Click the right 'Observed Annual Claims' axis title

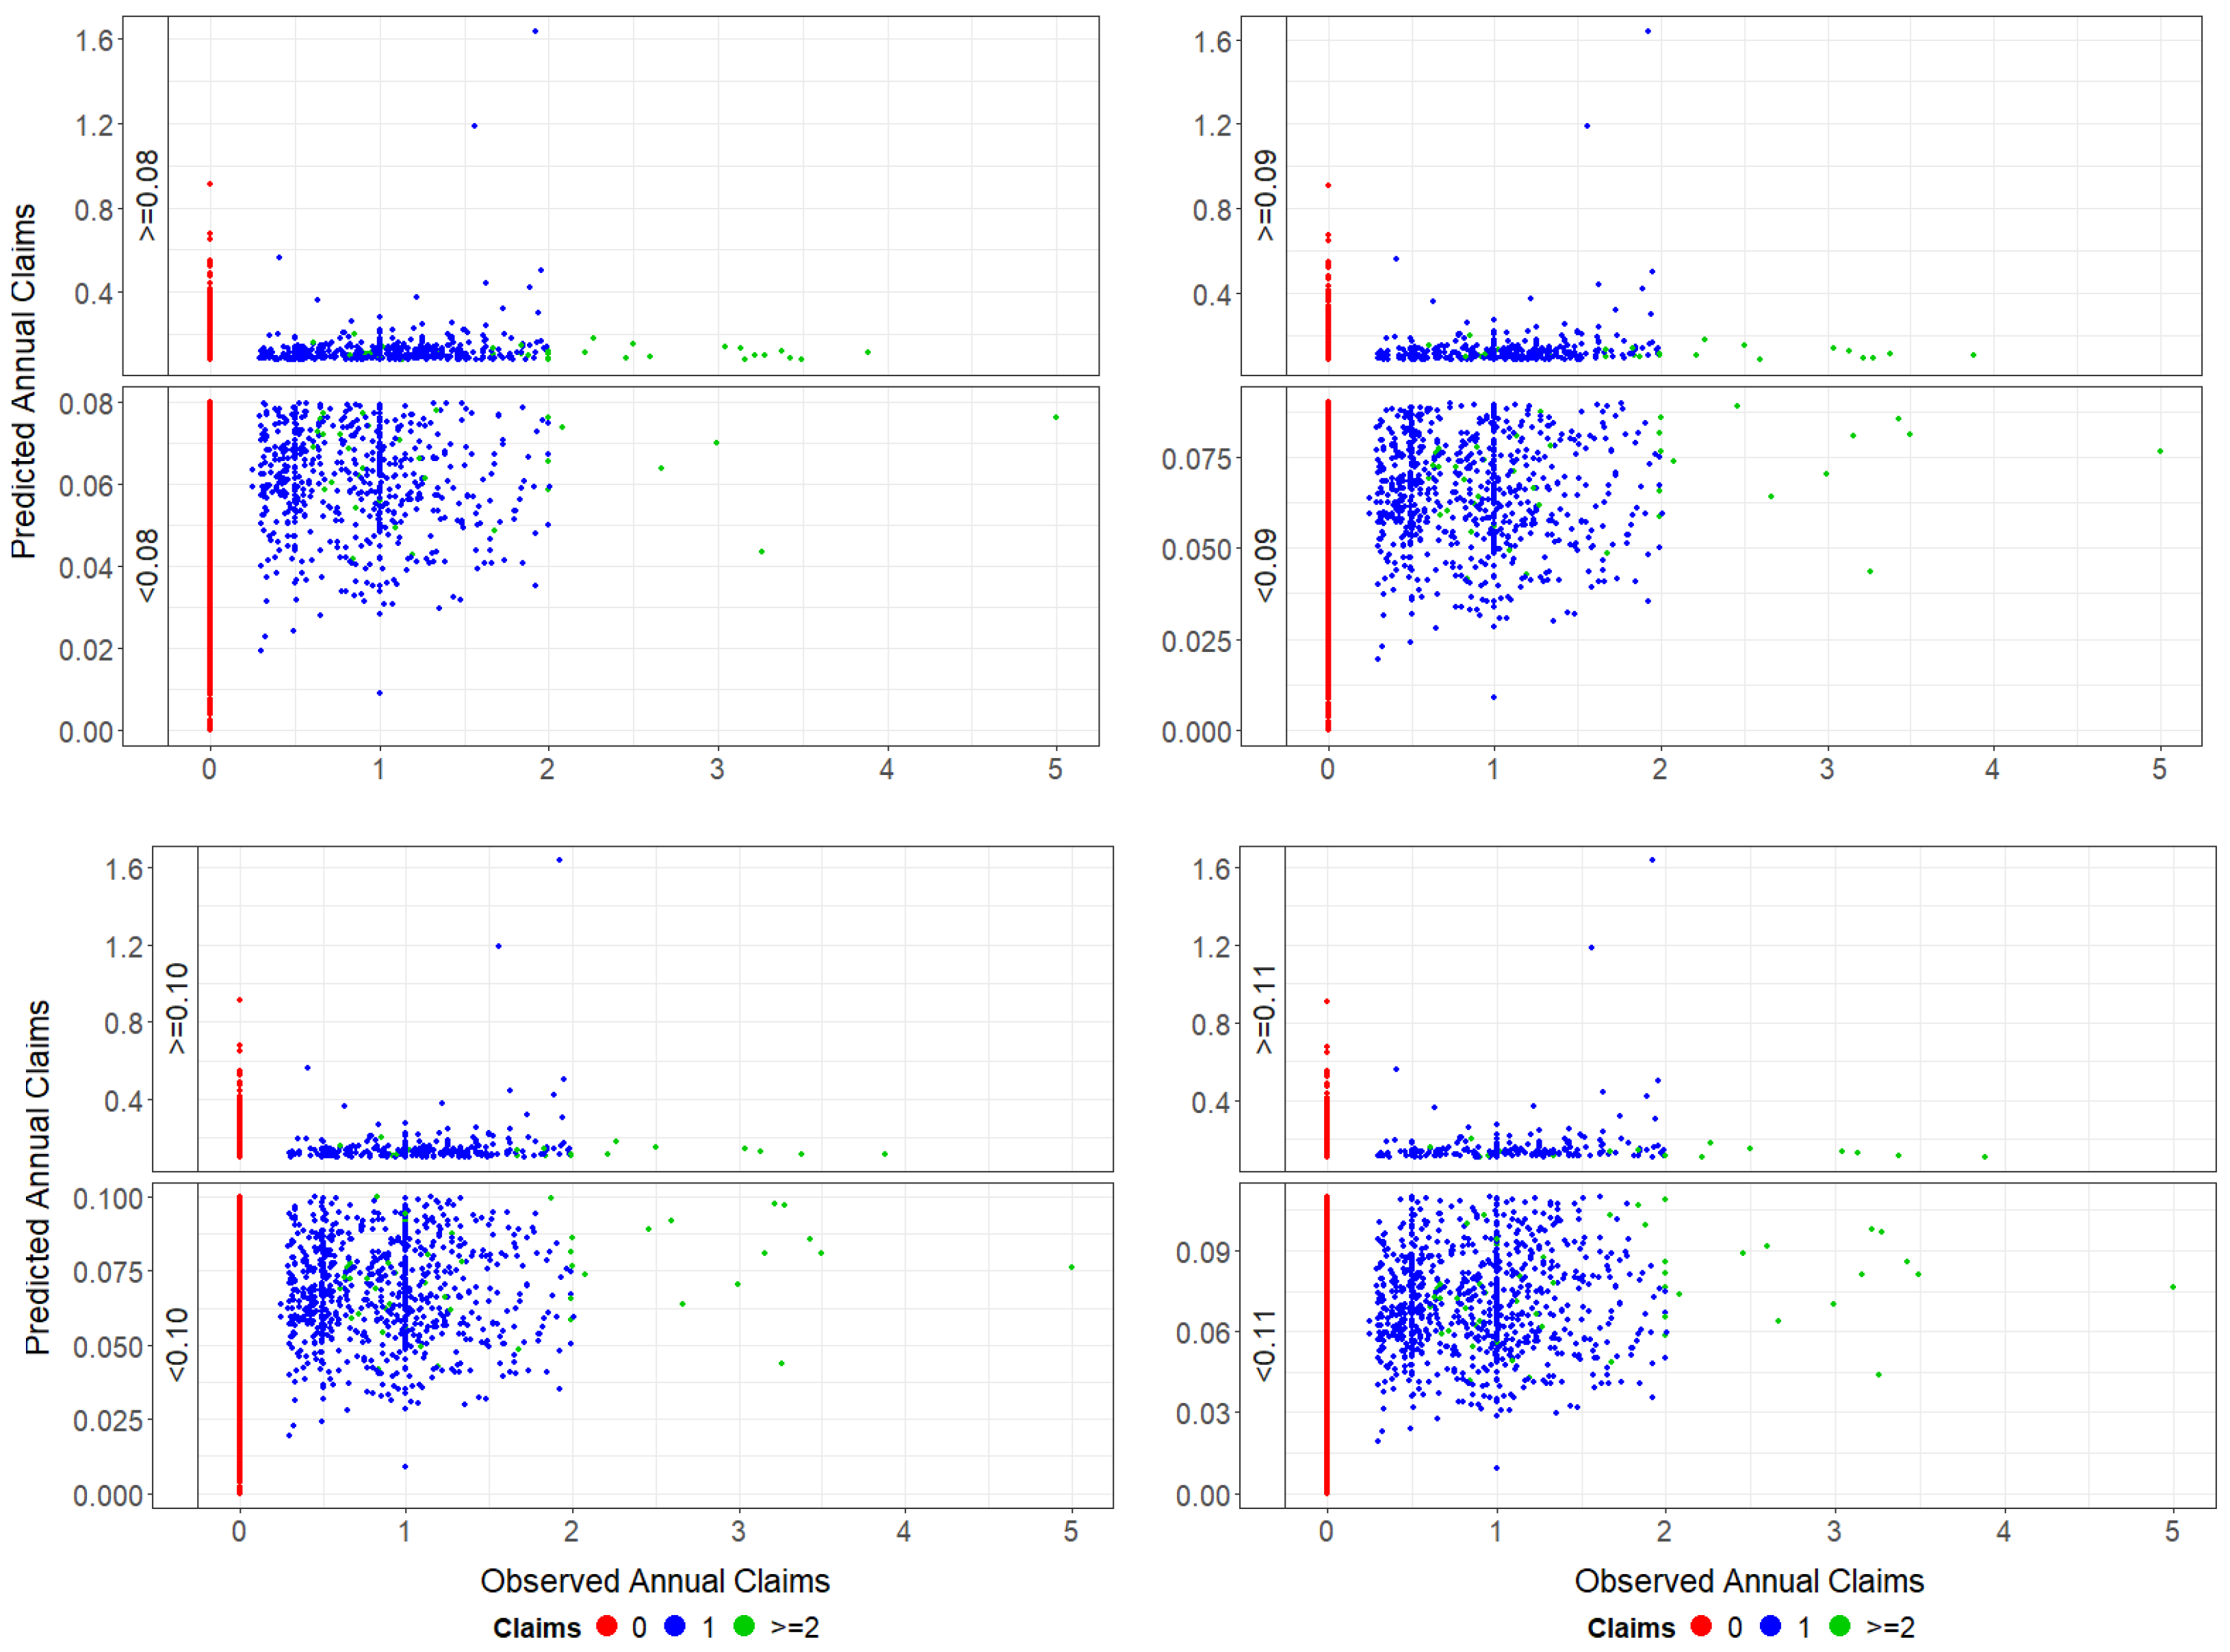coord(1749,1581)
